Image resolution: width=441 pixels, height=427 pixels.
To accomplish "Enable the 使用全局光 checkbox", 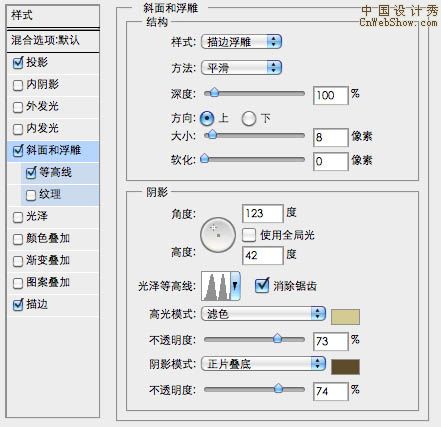I will 249,235.
